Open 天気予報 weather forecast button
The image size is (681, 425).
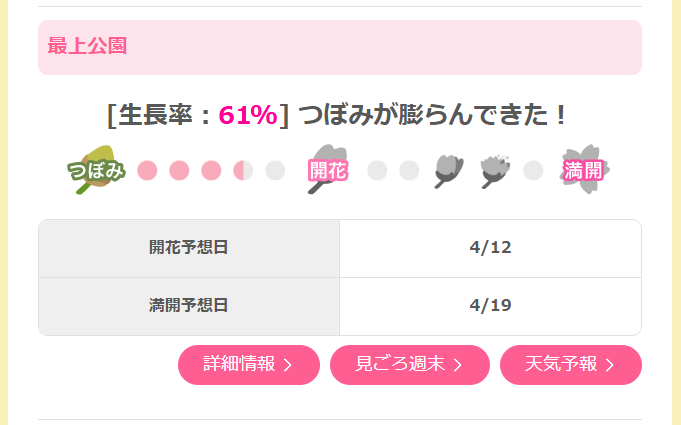click(x=570, y=364)
